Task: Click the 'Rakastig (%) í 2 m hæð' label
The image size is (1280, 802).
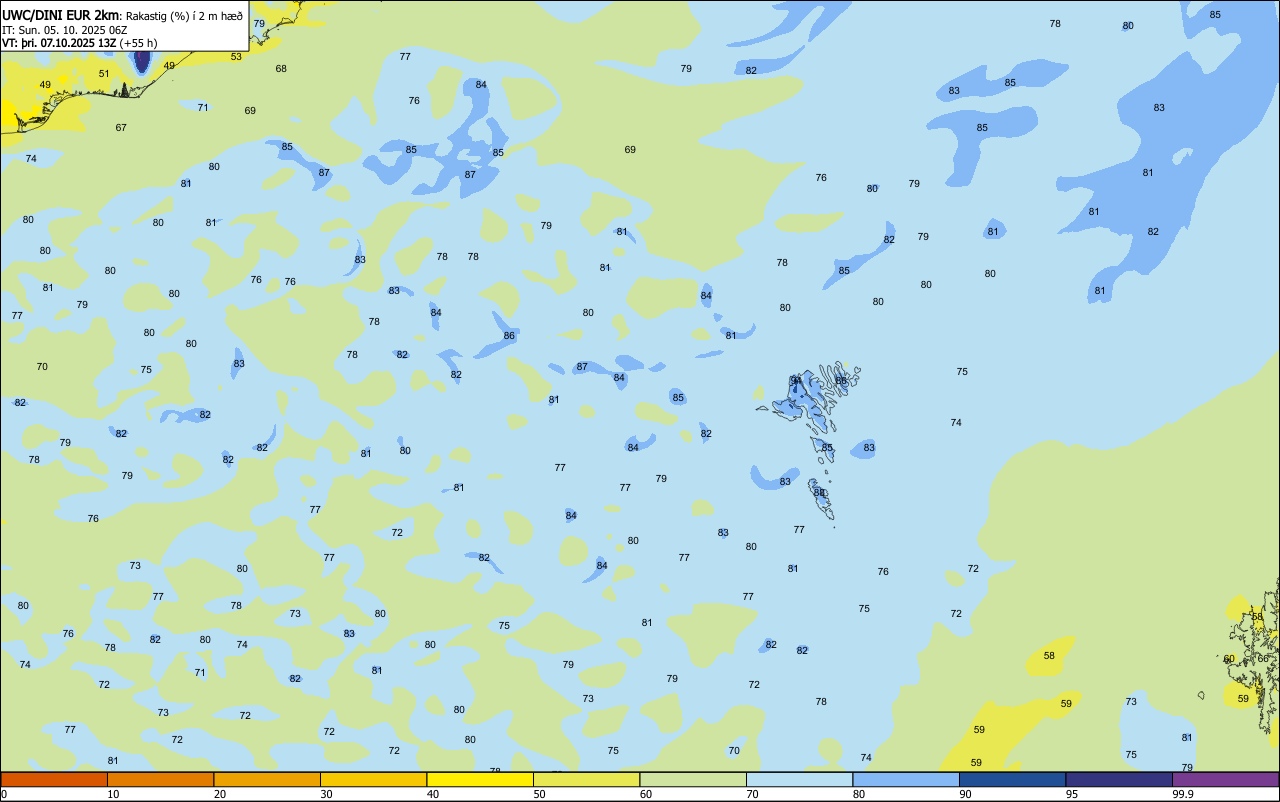Action: (184, 15)
